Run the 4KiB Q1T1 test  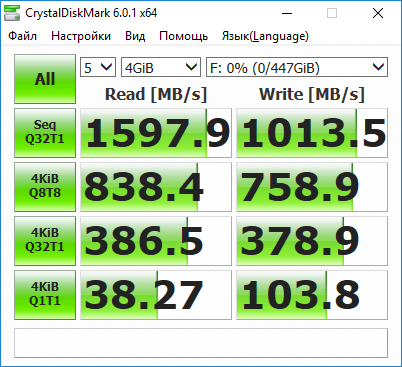click(45, 295)
